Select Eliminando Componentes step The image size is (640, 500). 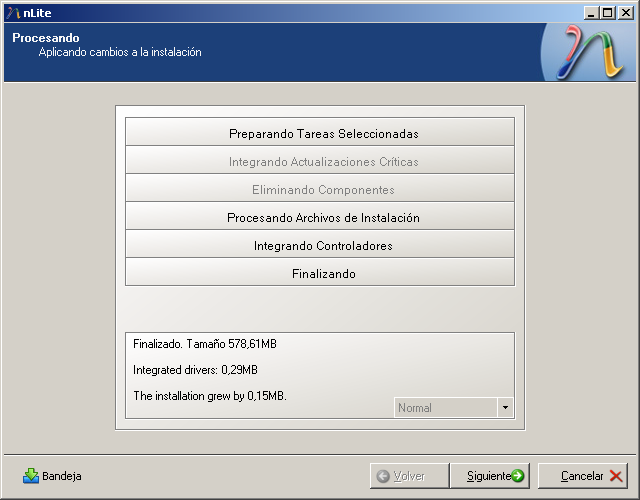point(320,188)
